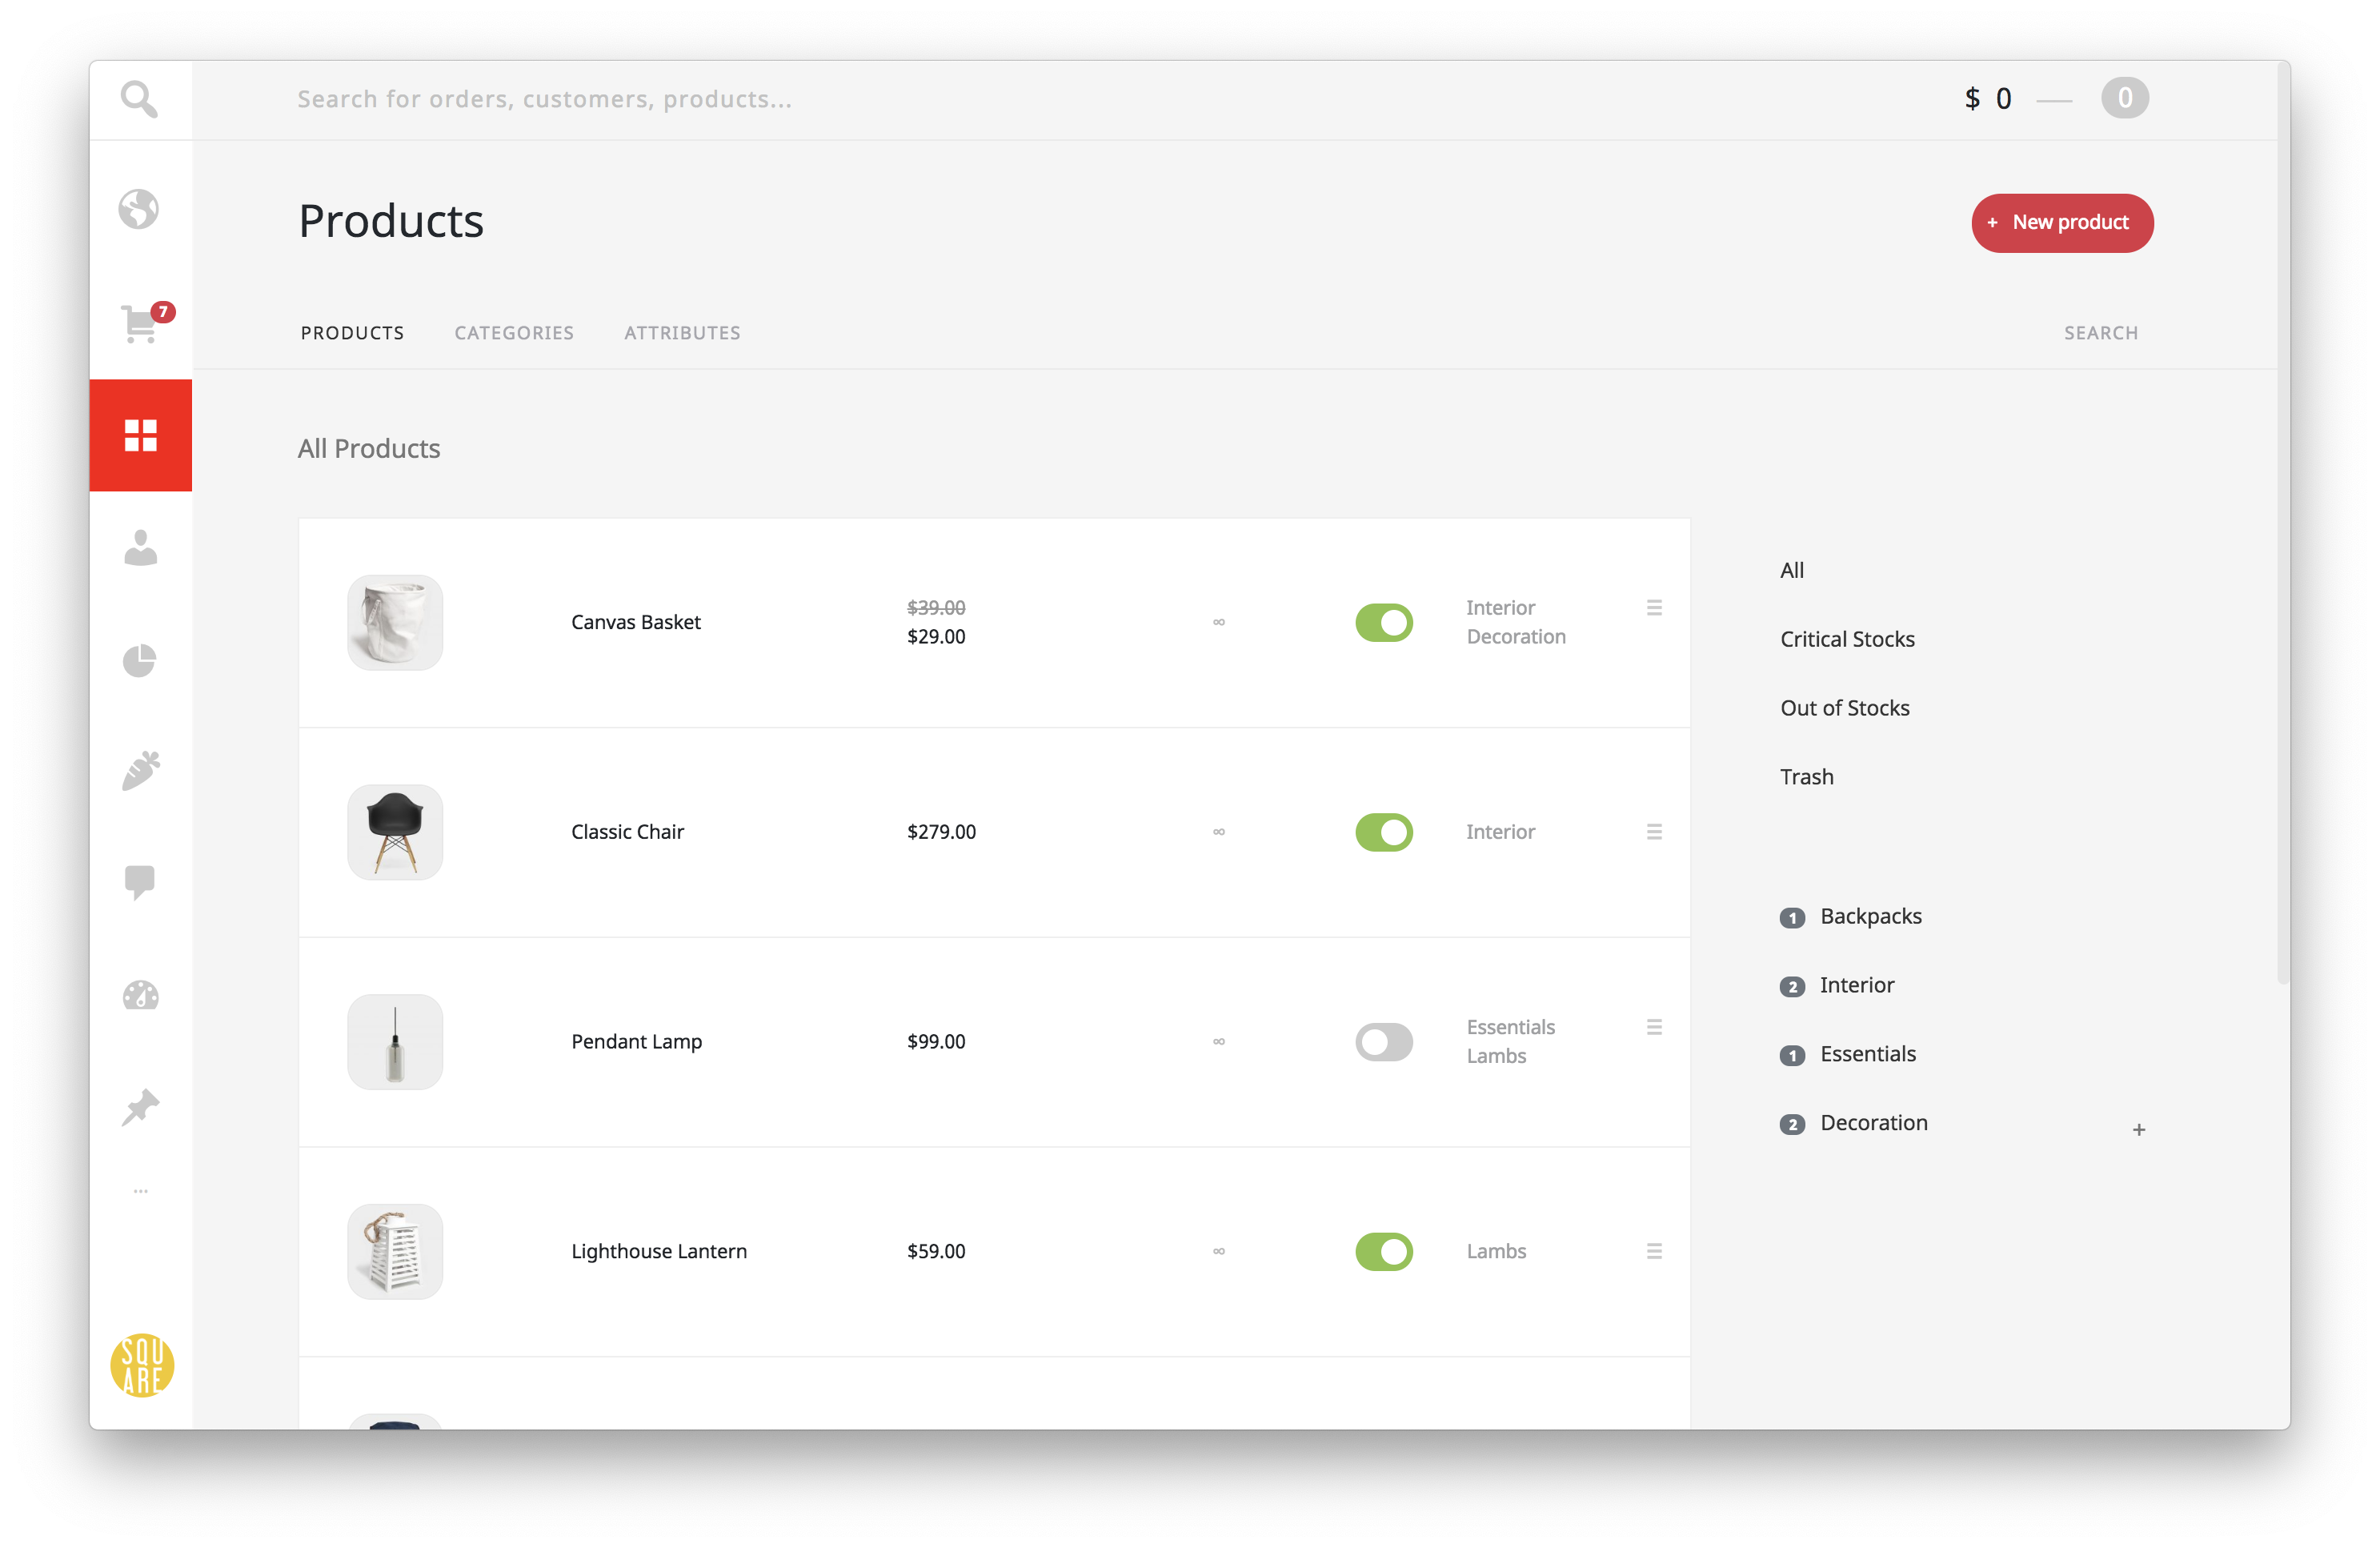Open orders cart icon with badge

click(x=141, y=324)
